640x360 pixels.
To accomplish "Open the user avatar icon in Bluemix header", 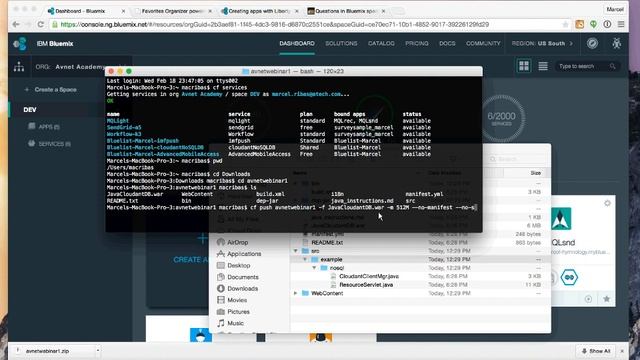I will coord(616,43).
